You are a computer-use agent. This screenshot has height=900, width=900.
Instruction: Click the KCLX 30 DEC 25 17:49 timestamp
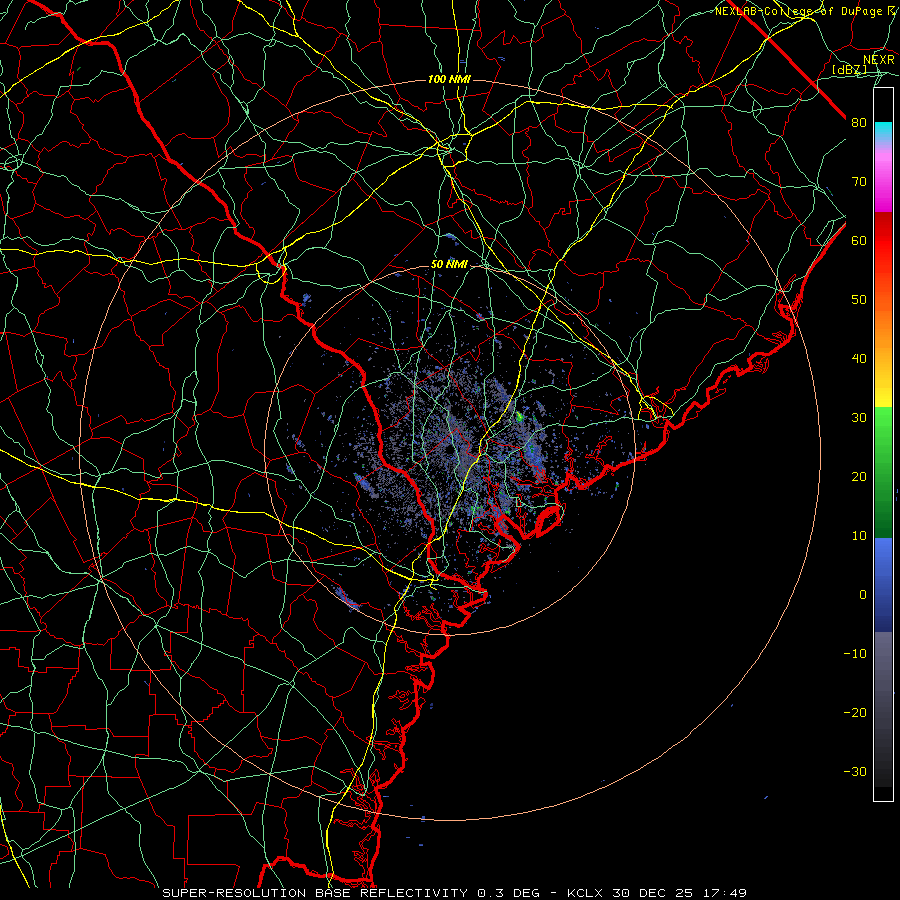[x=657, y=893]
